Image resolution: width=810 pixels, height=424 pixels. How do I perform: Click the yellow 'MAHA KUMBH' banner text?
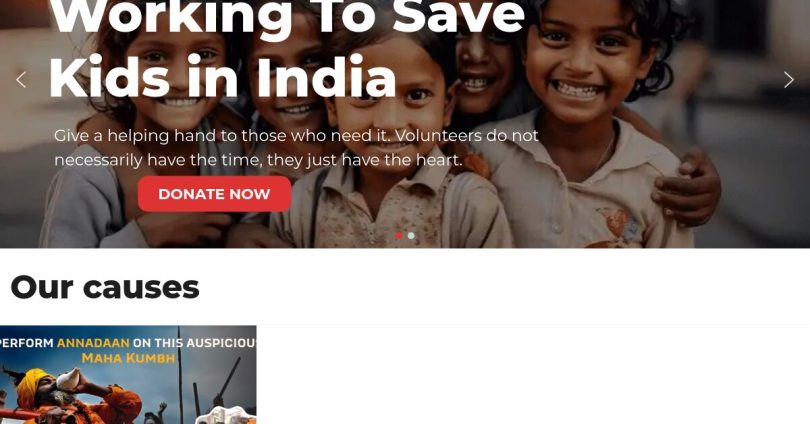coord(129,358)
